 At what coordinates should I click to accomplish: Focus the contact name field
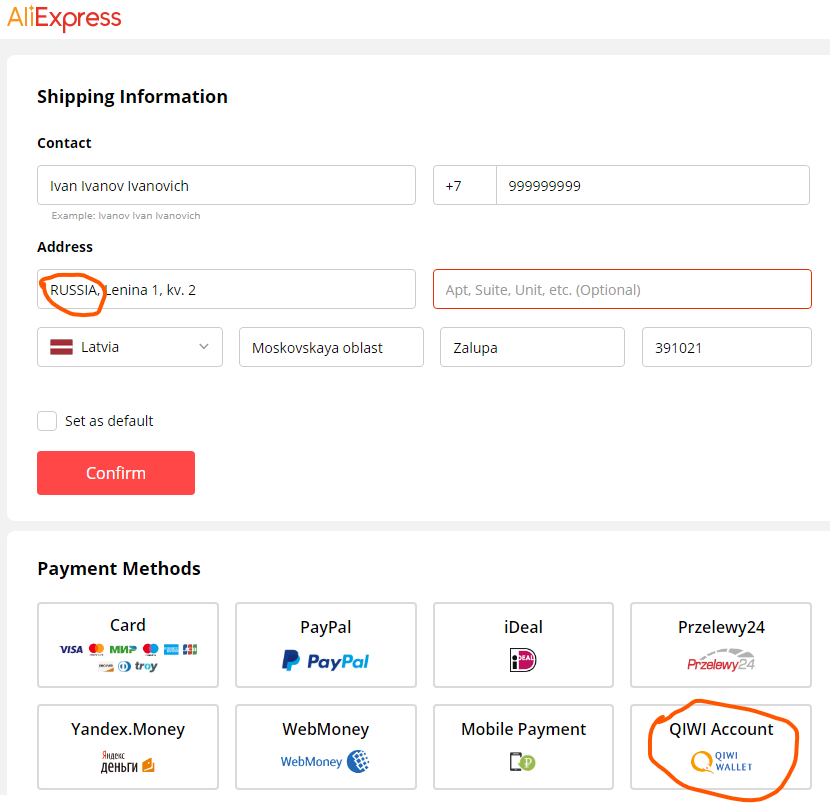point(226,185)
